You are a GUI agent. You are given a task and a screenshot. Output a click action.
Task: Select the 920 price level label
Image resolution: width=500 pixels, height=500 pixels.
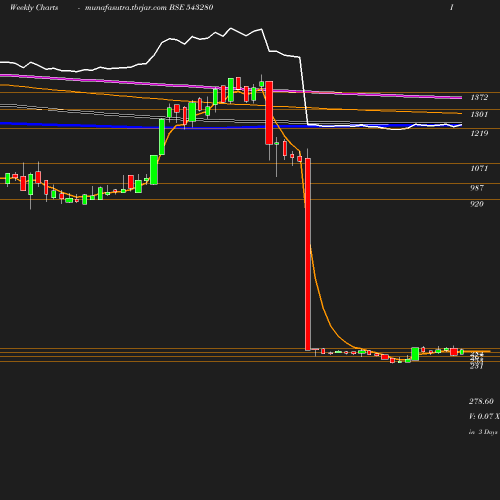477,204
